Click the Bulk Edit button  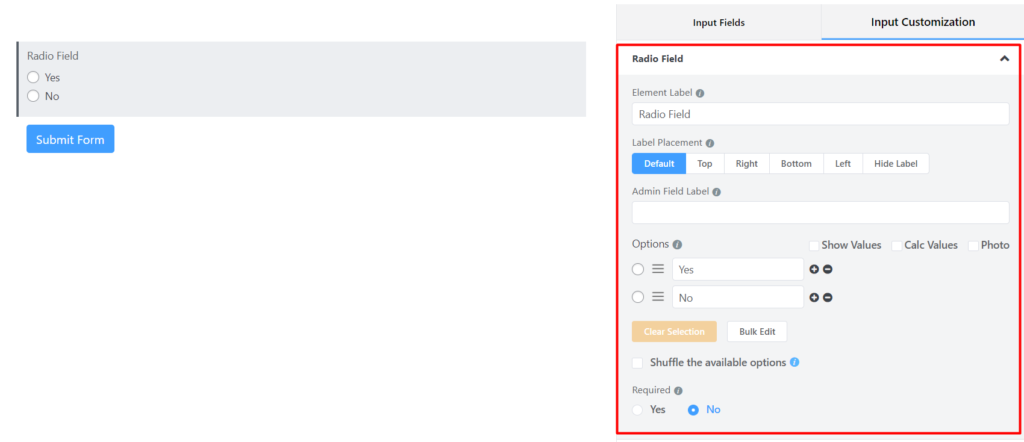coord(757,332)
